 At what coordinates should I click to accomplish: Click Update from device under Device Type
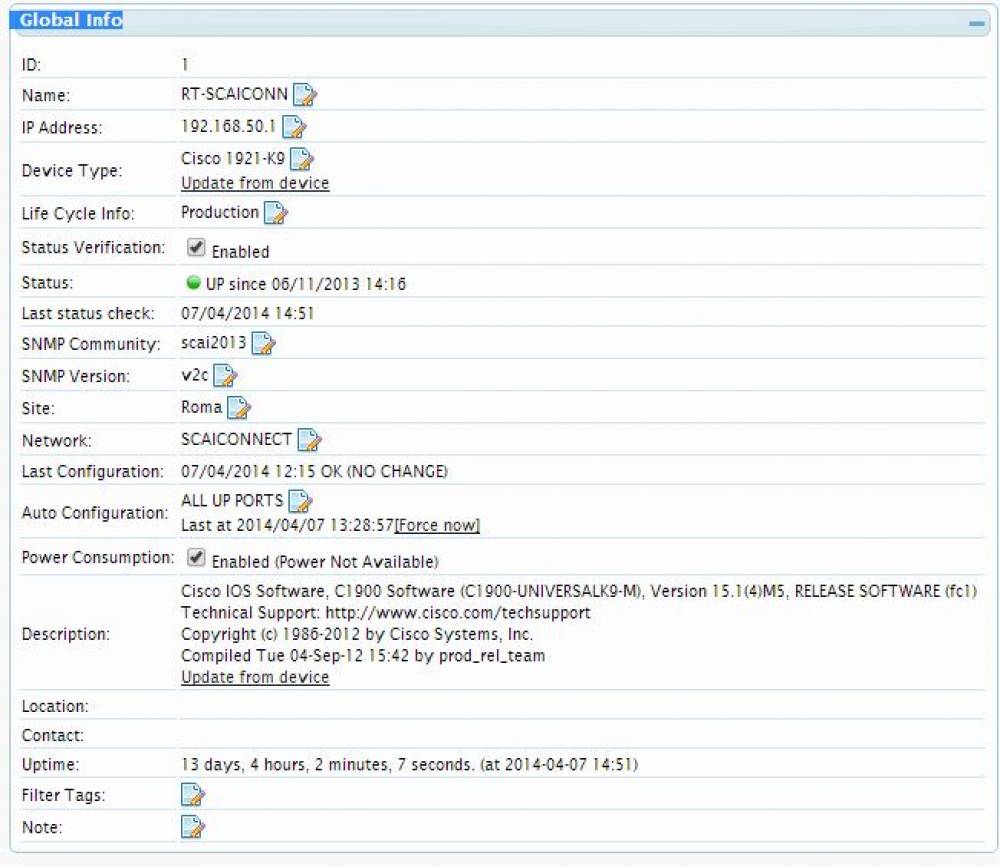click(x=255, y=183)
